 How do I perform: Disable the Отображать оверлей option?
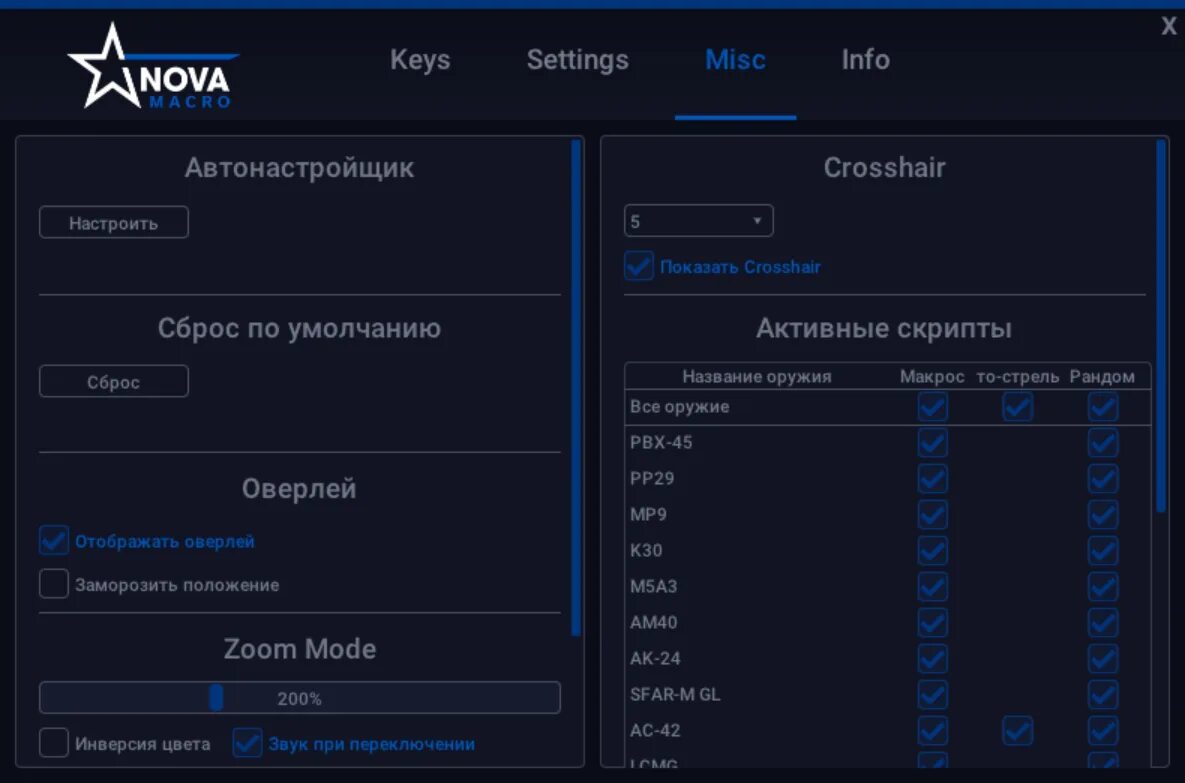[54, 540]
